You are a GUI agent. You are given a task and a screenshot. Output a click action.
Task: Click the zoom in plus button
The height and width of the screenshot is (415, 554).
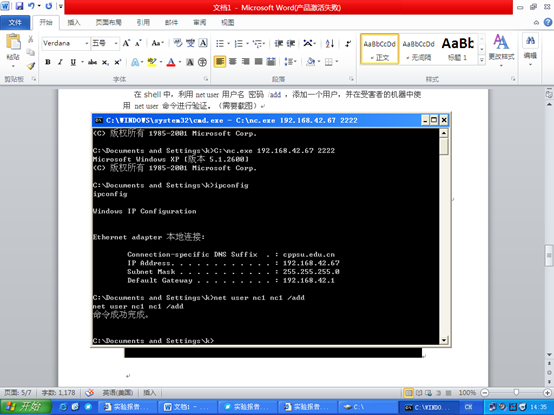click(548, 392)
